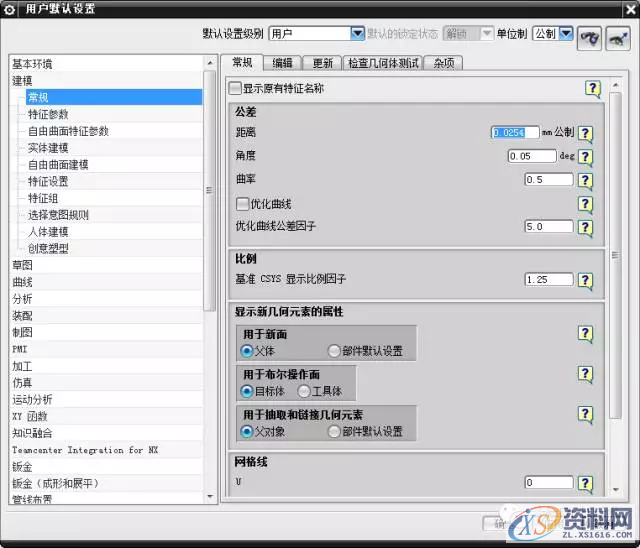Switch to the 检查几何体测试 tab

tap(383, 63)
